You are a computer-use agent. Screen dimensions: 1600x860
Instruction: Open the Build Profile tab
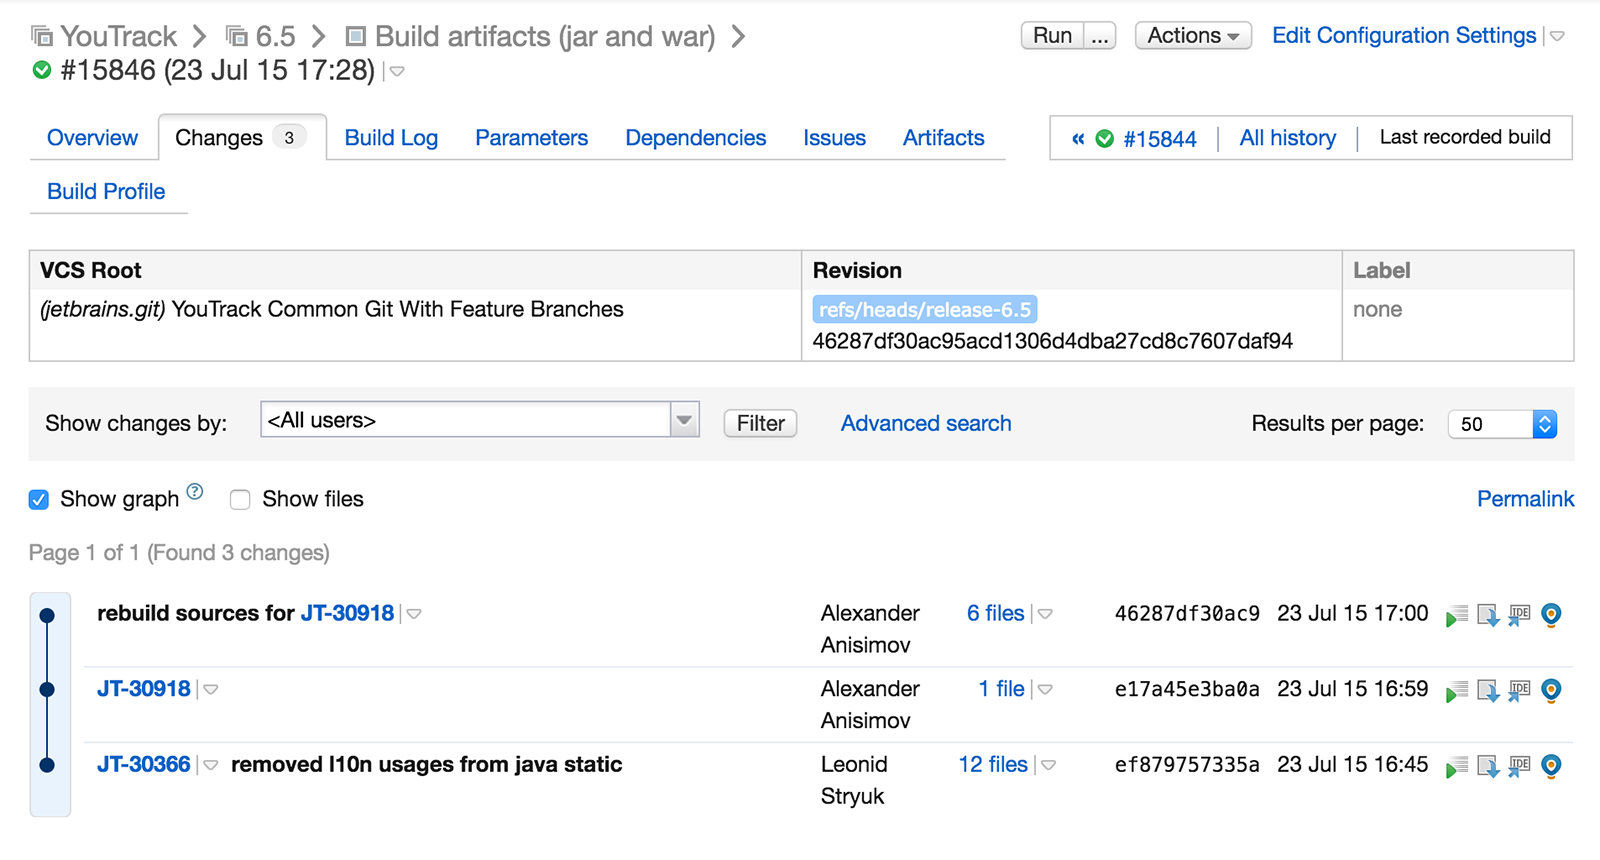(106, 191)
